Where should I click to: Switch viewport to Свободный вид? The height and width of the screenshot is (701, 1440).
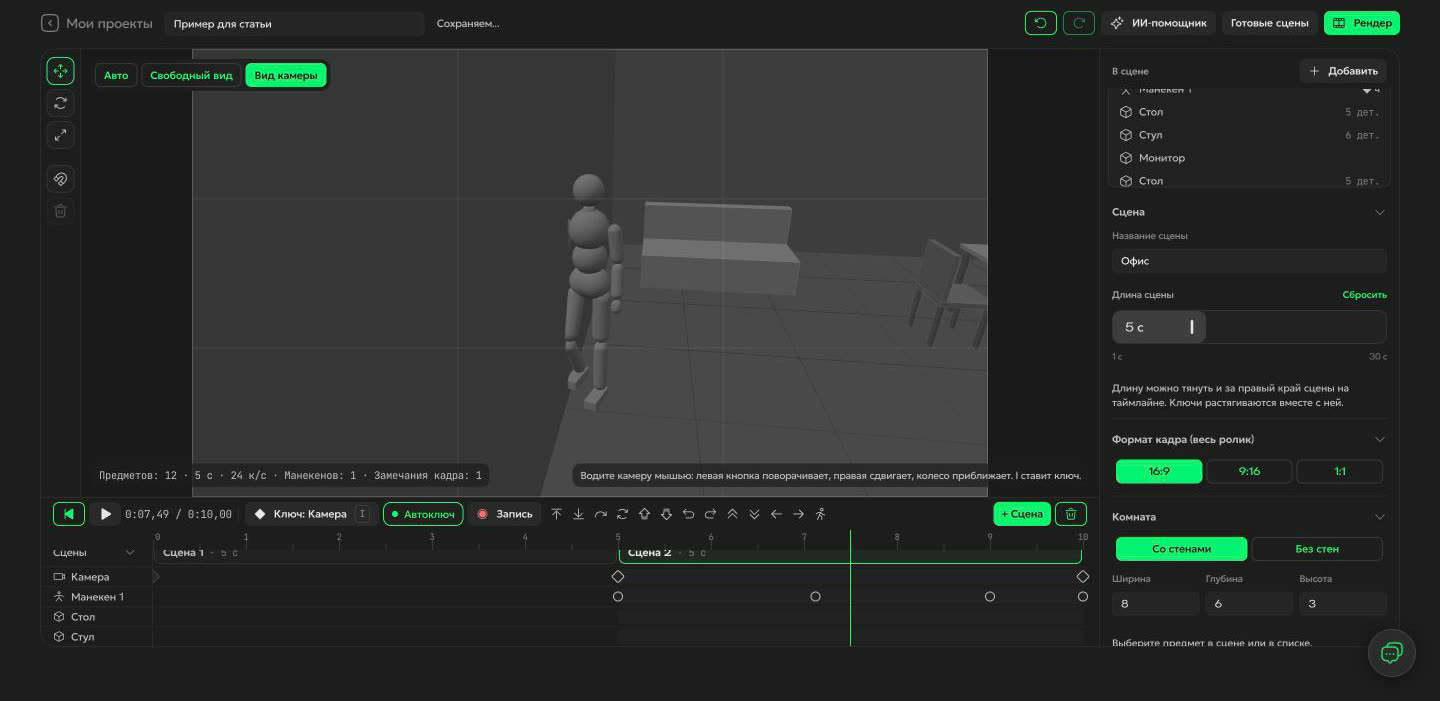click(x=191, y=75)
